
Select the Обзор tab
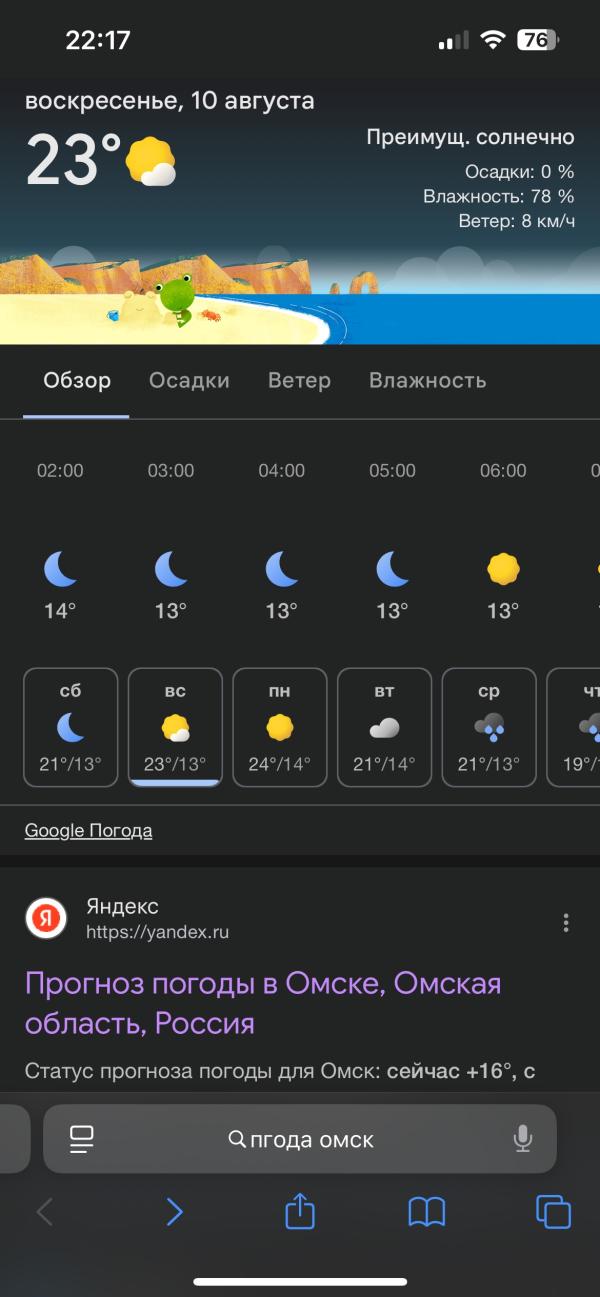click(x=77, y=380)
